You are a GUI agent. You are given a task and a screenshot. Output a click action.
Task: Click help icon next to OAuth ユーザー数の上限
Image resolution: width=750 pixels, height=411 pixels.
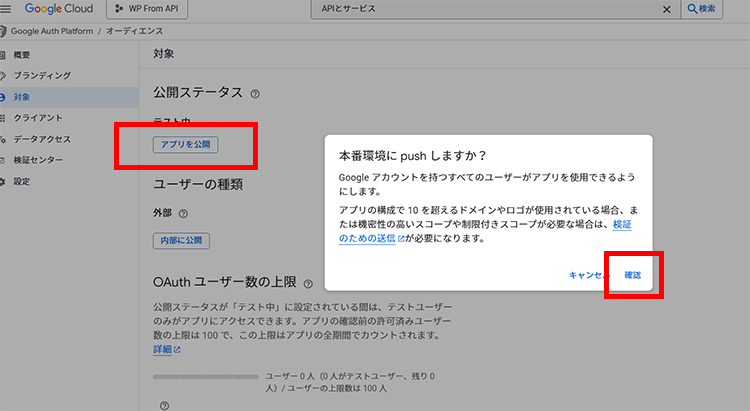coord(308,284)
